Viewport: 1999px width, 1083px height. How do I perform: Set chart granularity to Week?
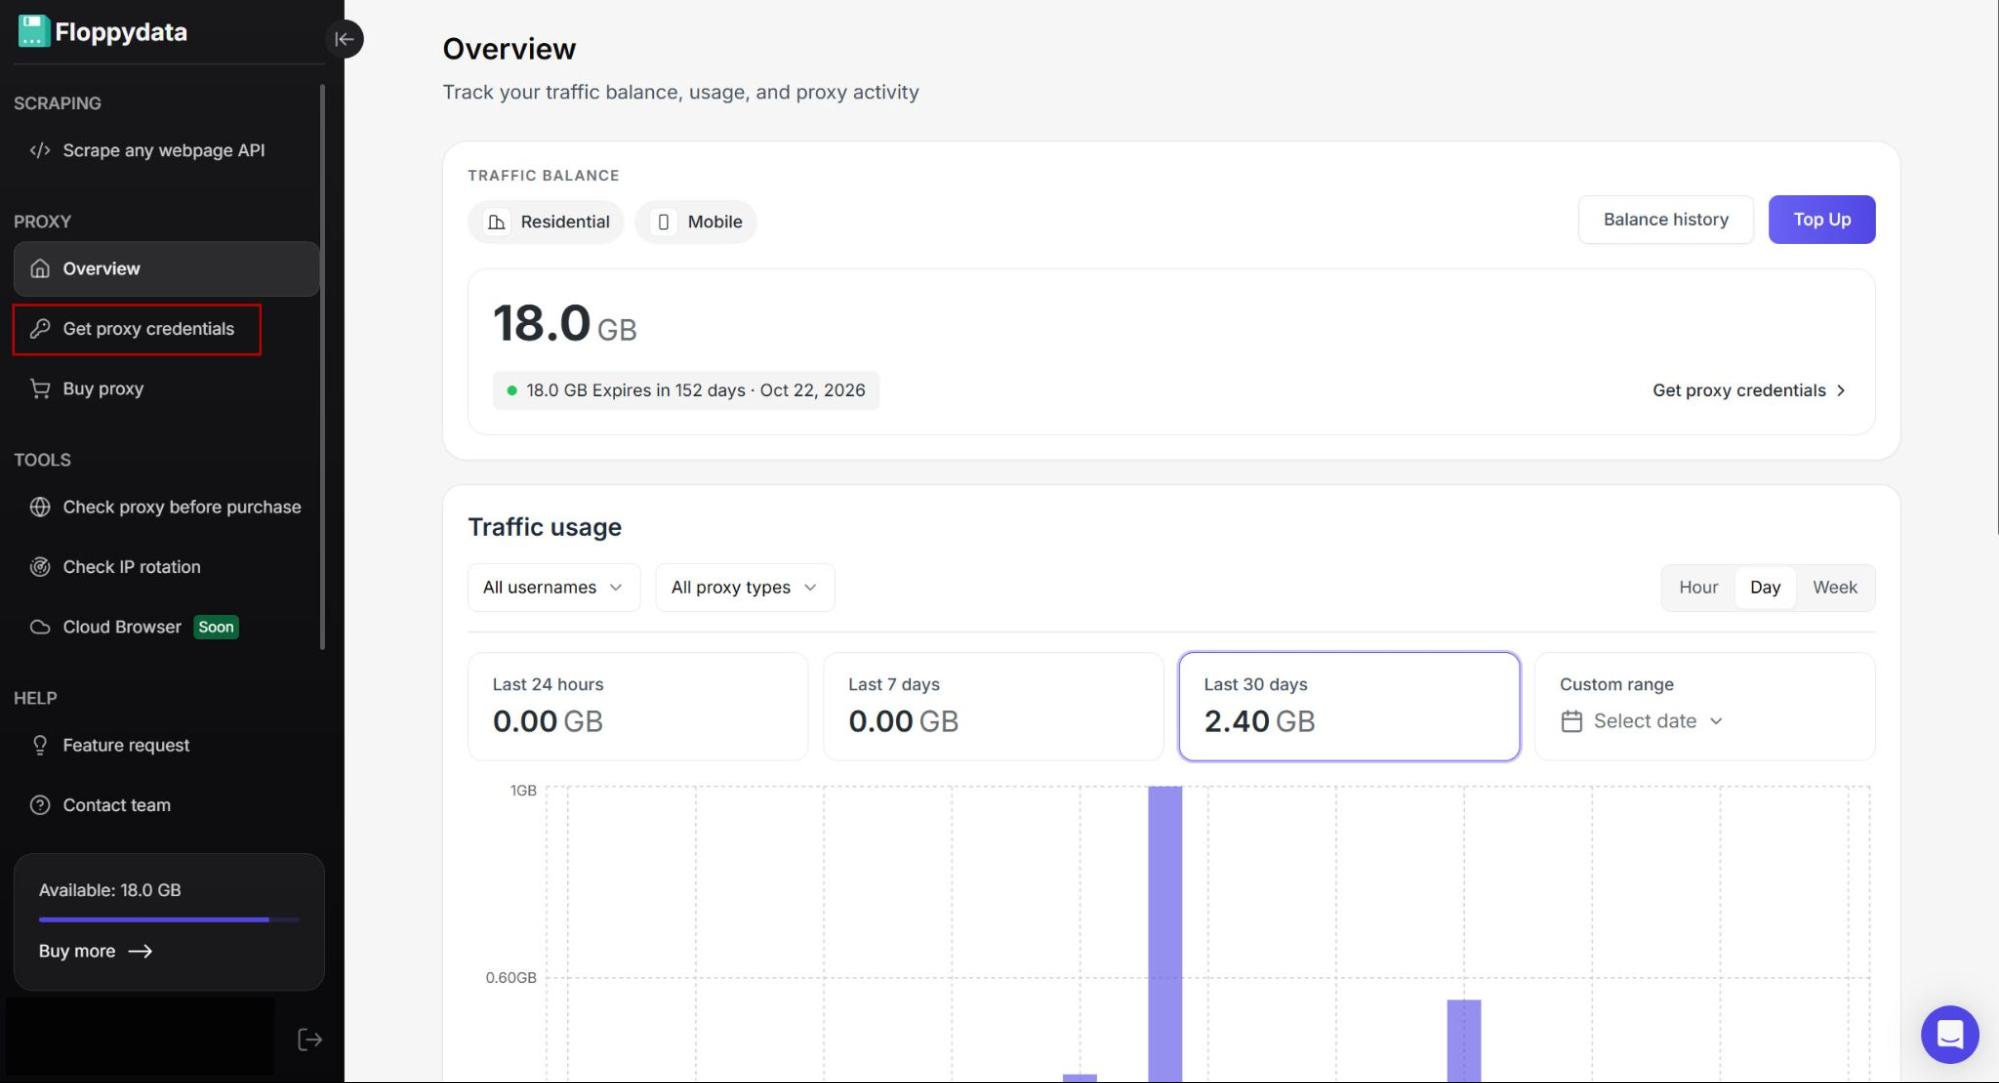1835,587
